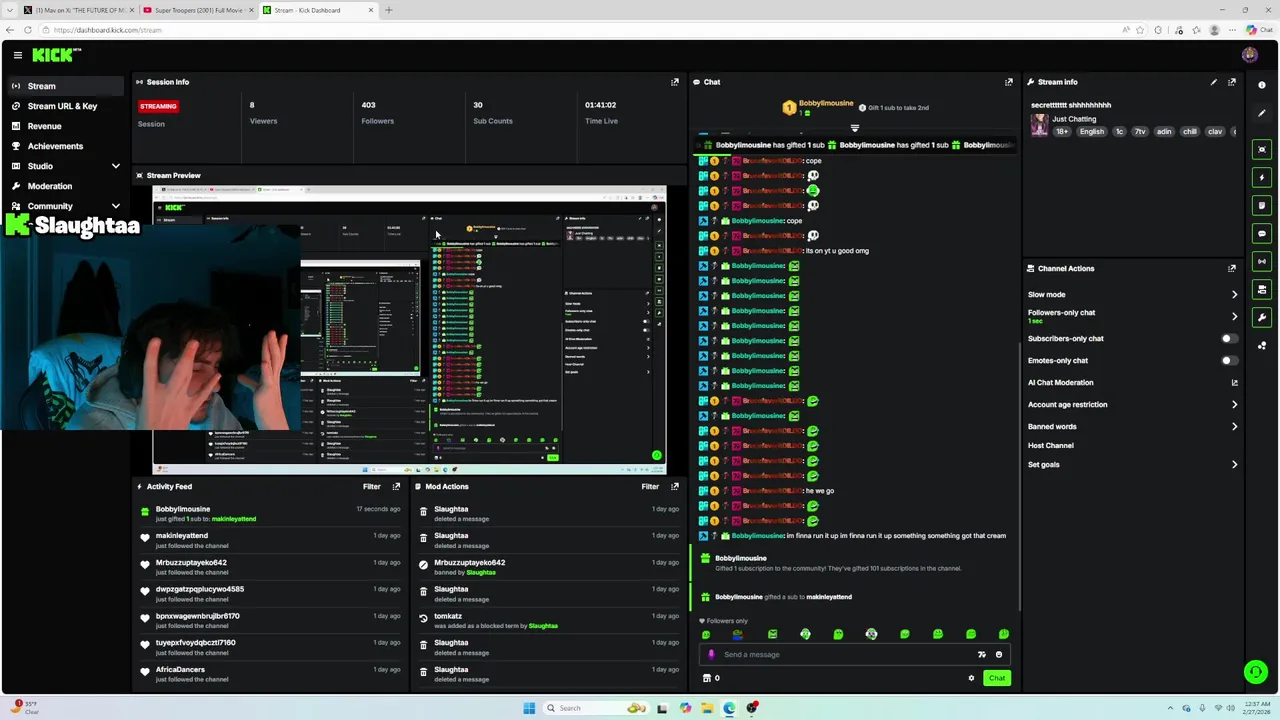The height and width of the screenshot is (720, 1280).
Task: Click the three-dots cluster icon in right sidebar
Action: [1262, 345]
